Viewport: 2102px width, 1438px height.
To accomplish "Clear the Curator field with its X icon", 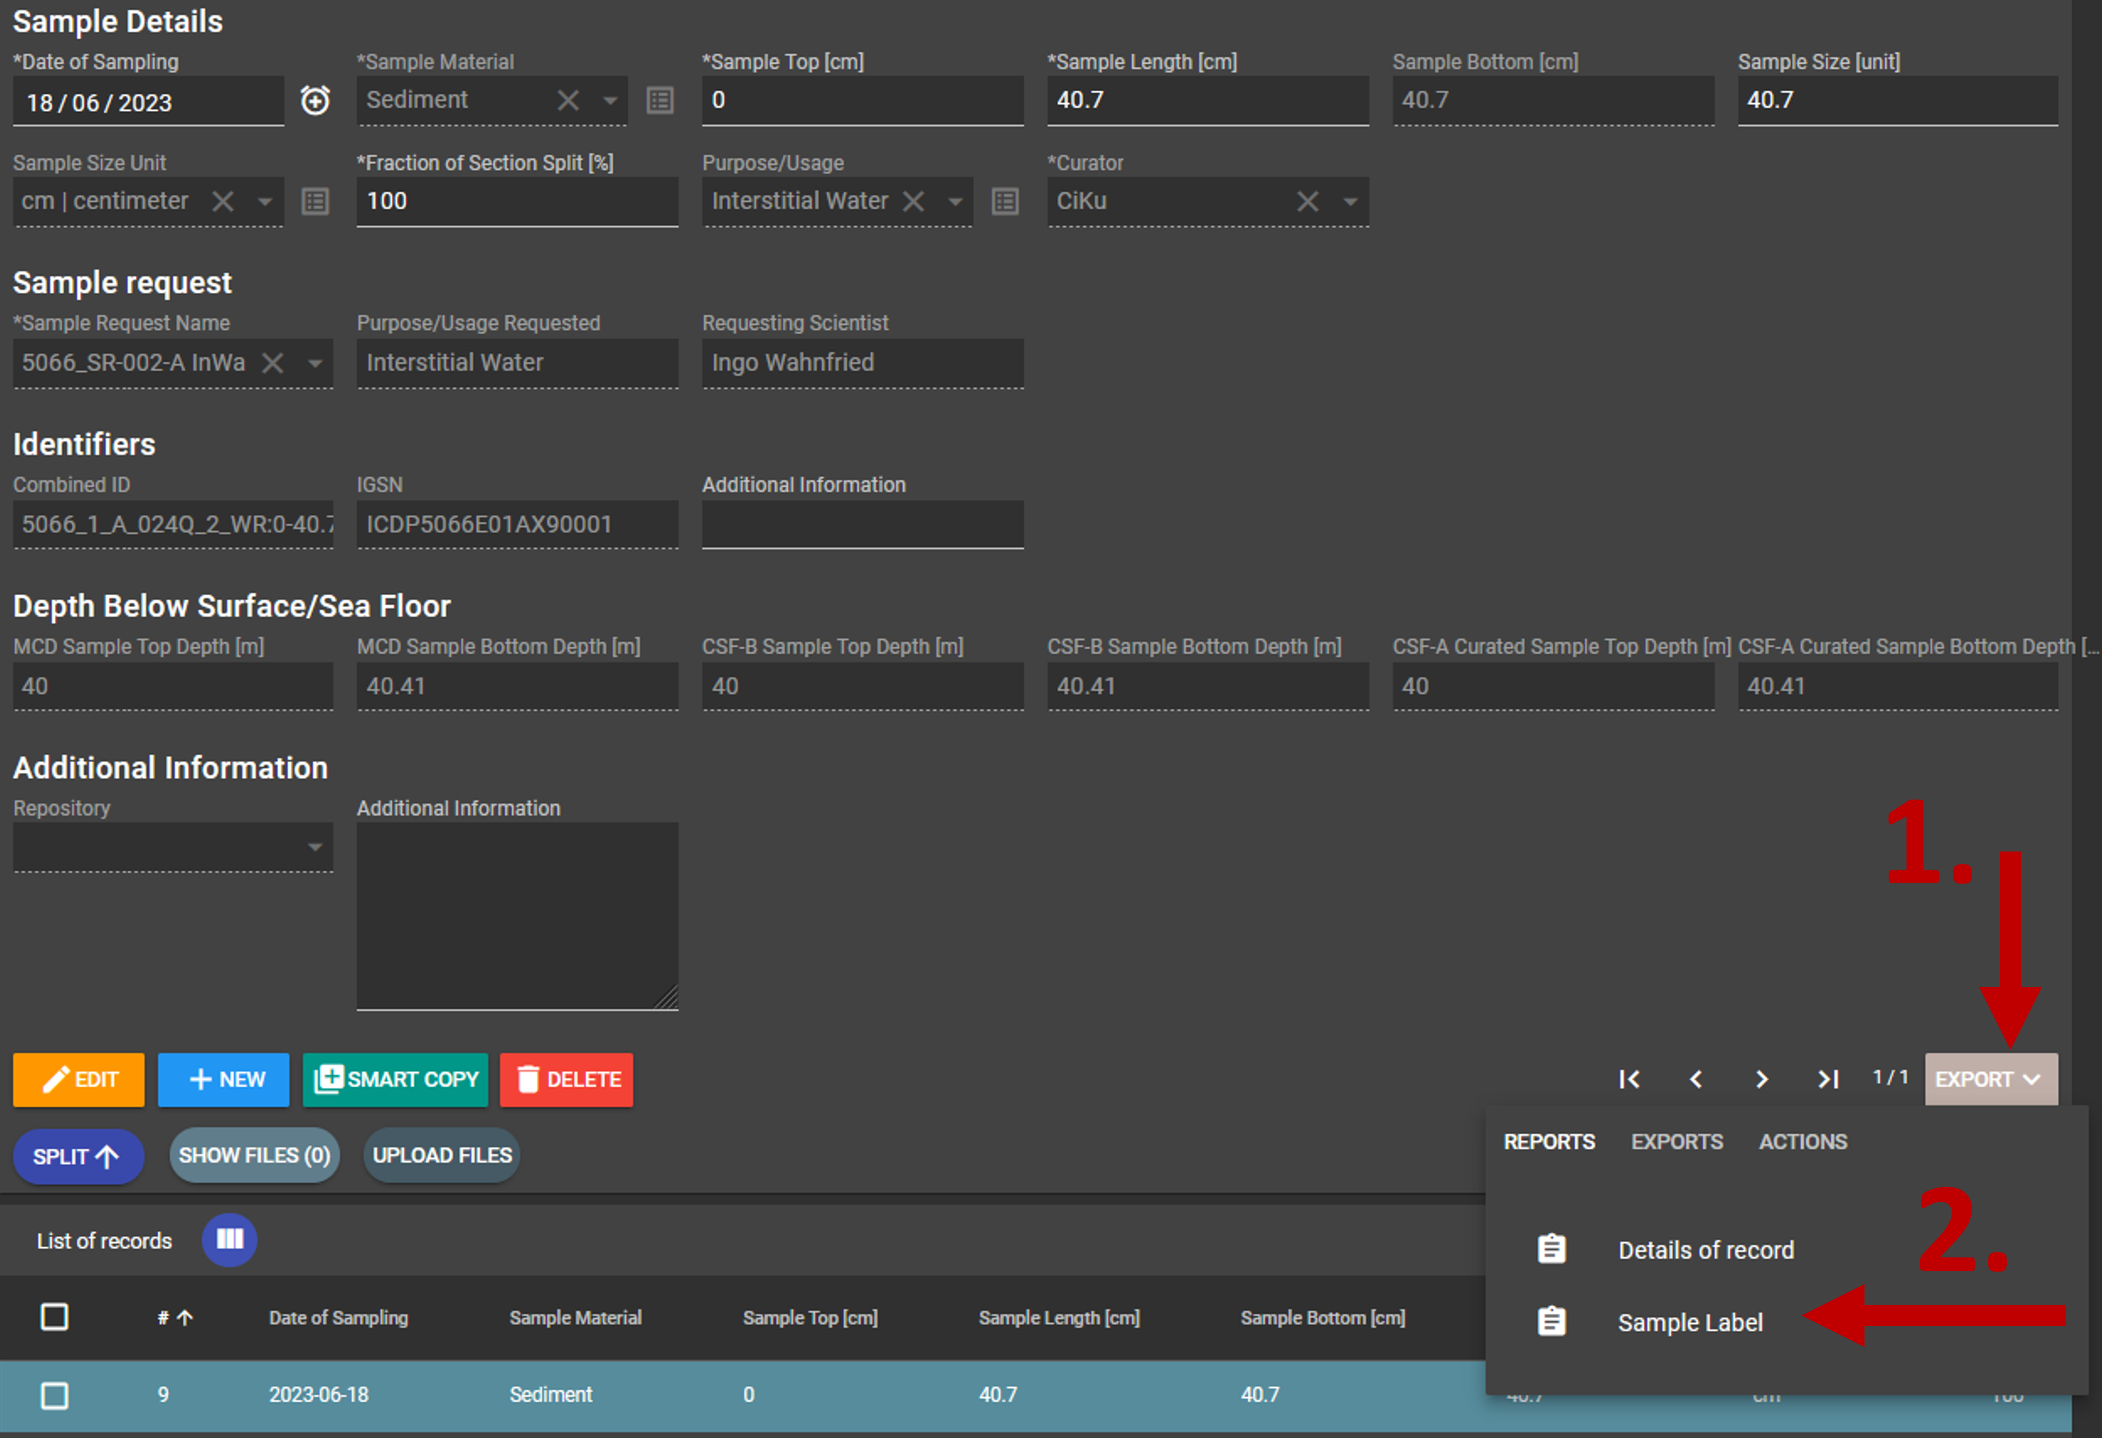I will tap(1307, 202).
